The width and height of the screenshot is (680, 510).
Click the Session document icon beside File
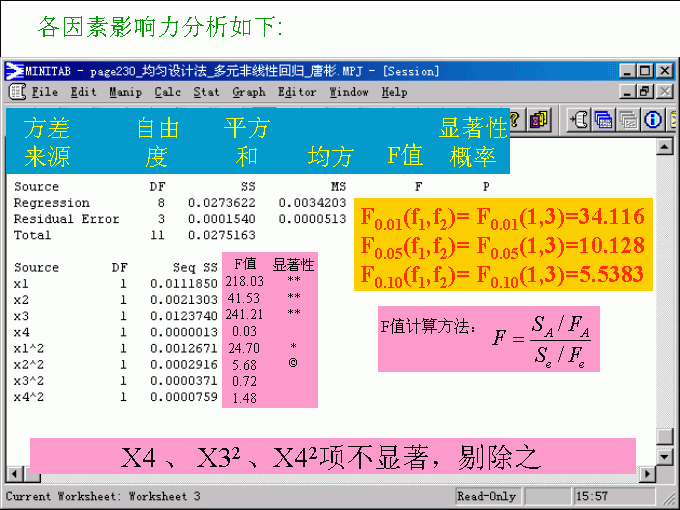[x=16, y=92]
